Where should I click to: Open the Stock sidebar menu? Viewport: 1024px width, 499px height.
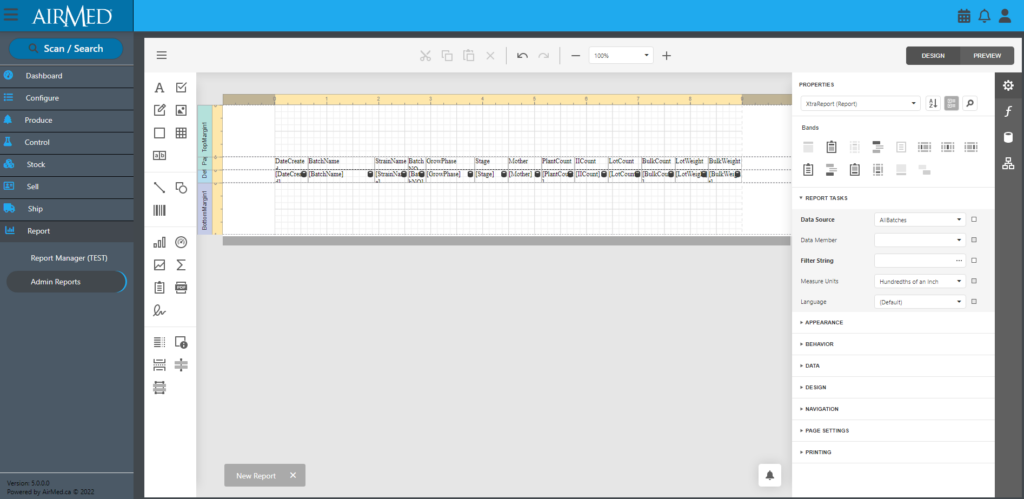click(x=67, y=165)
